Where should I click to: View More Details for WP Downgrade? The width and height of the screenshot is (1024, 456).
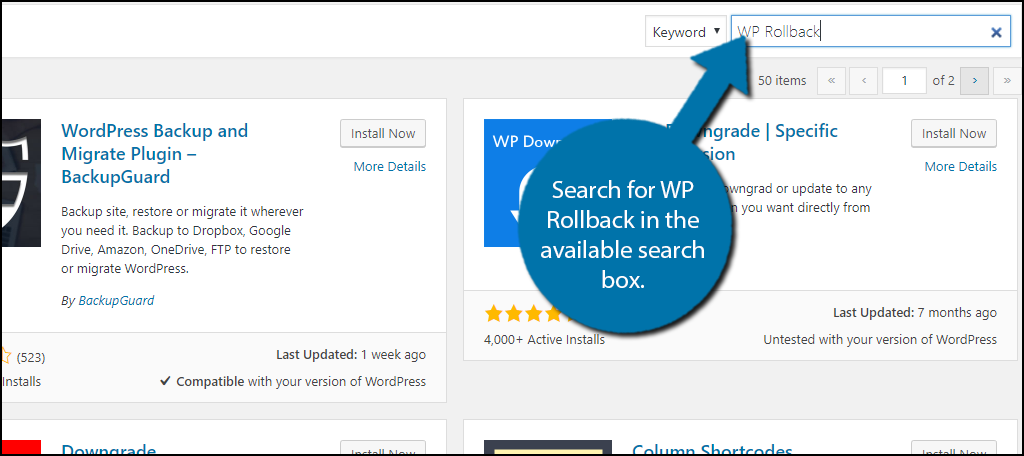(961, 167)
